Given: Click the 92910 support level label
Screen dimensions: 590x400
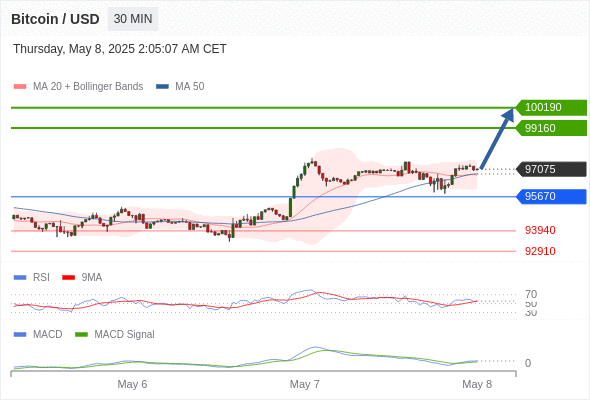Looking at the screenshot, I should pyautogui.click(x=540, y=251).
